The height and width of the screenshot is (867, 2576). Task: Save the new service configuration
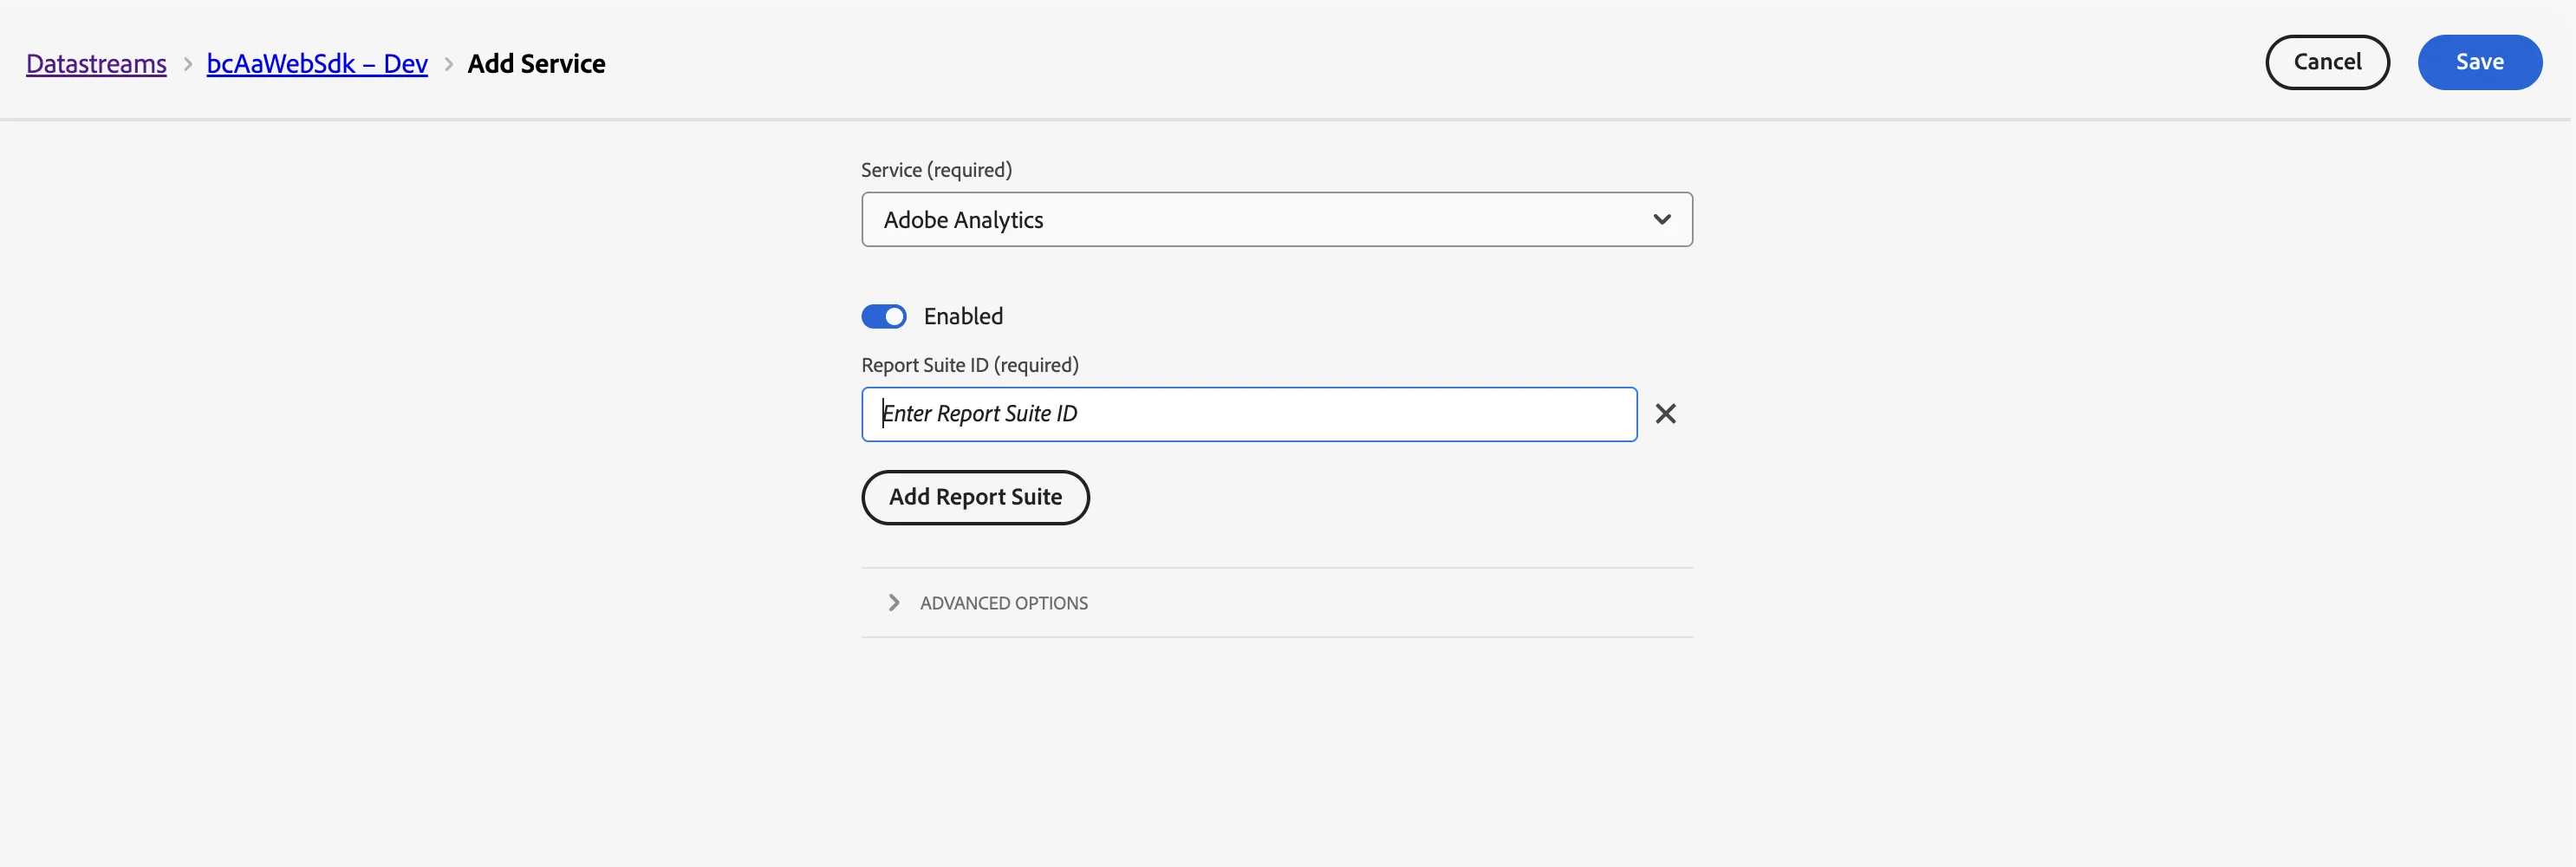click(2480, 62)
